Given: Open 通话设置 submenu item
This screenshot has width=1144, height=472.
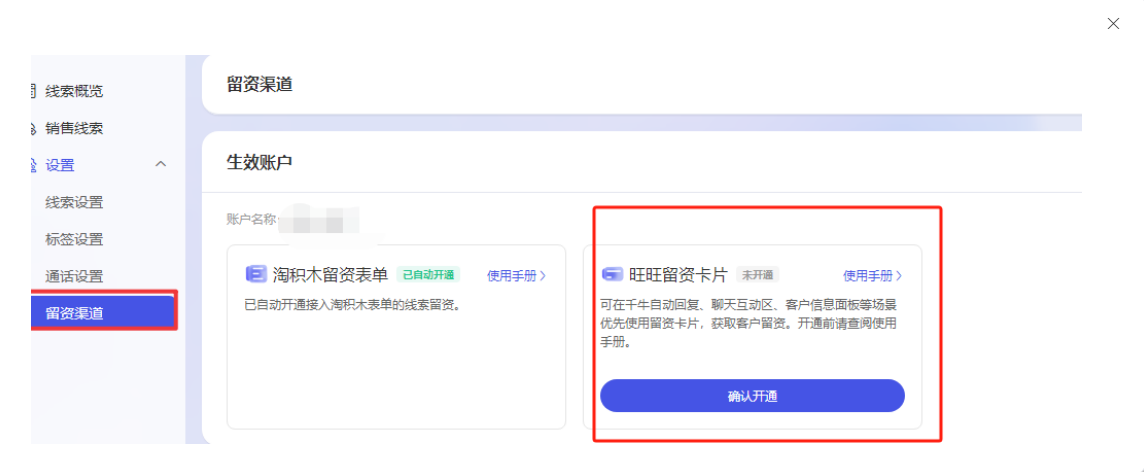Looking at the screenshot, I should pyautogui.click(x=74, y=276).
